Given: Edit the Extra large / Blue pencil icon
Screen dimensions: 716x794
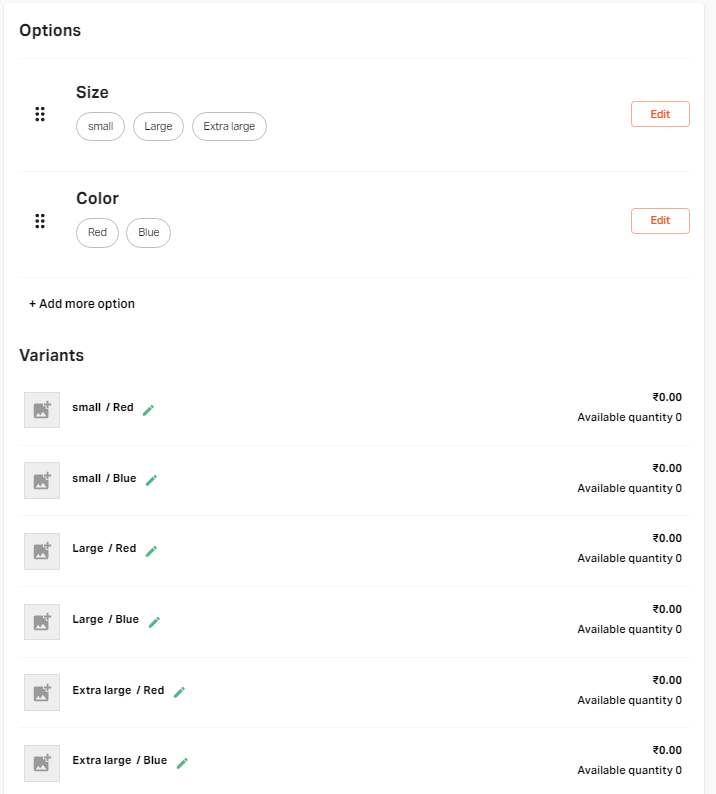Looking at the screenshot, I should pos(182,763).
